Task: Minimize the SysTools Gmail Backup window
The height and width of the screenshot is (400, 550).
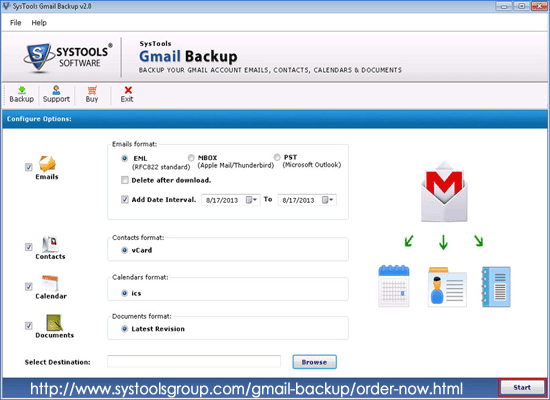Action: (504, 6)
